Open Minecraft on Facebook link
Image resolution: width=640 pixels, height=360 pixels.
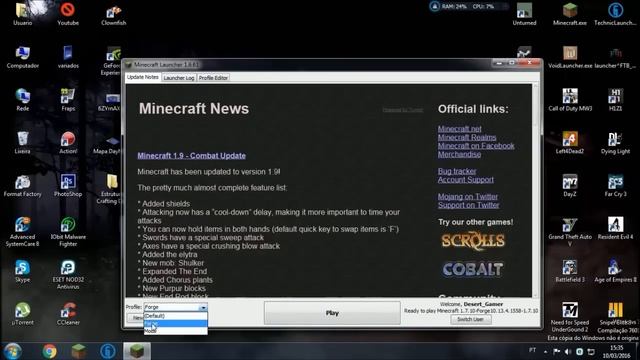tap(476, 146)
